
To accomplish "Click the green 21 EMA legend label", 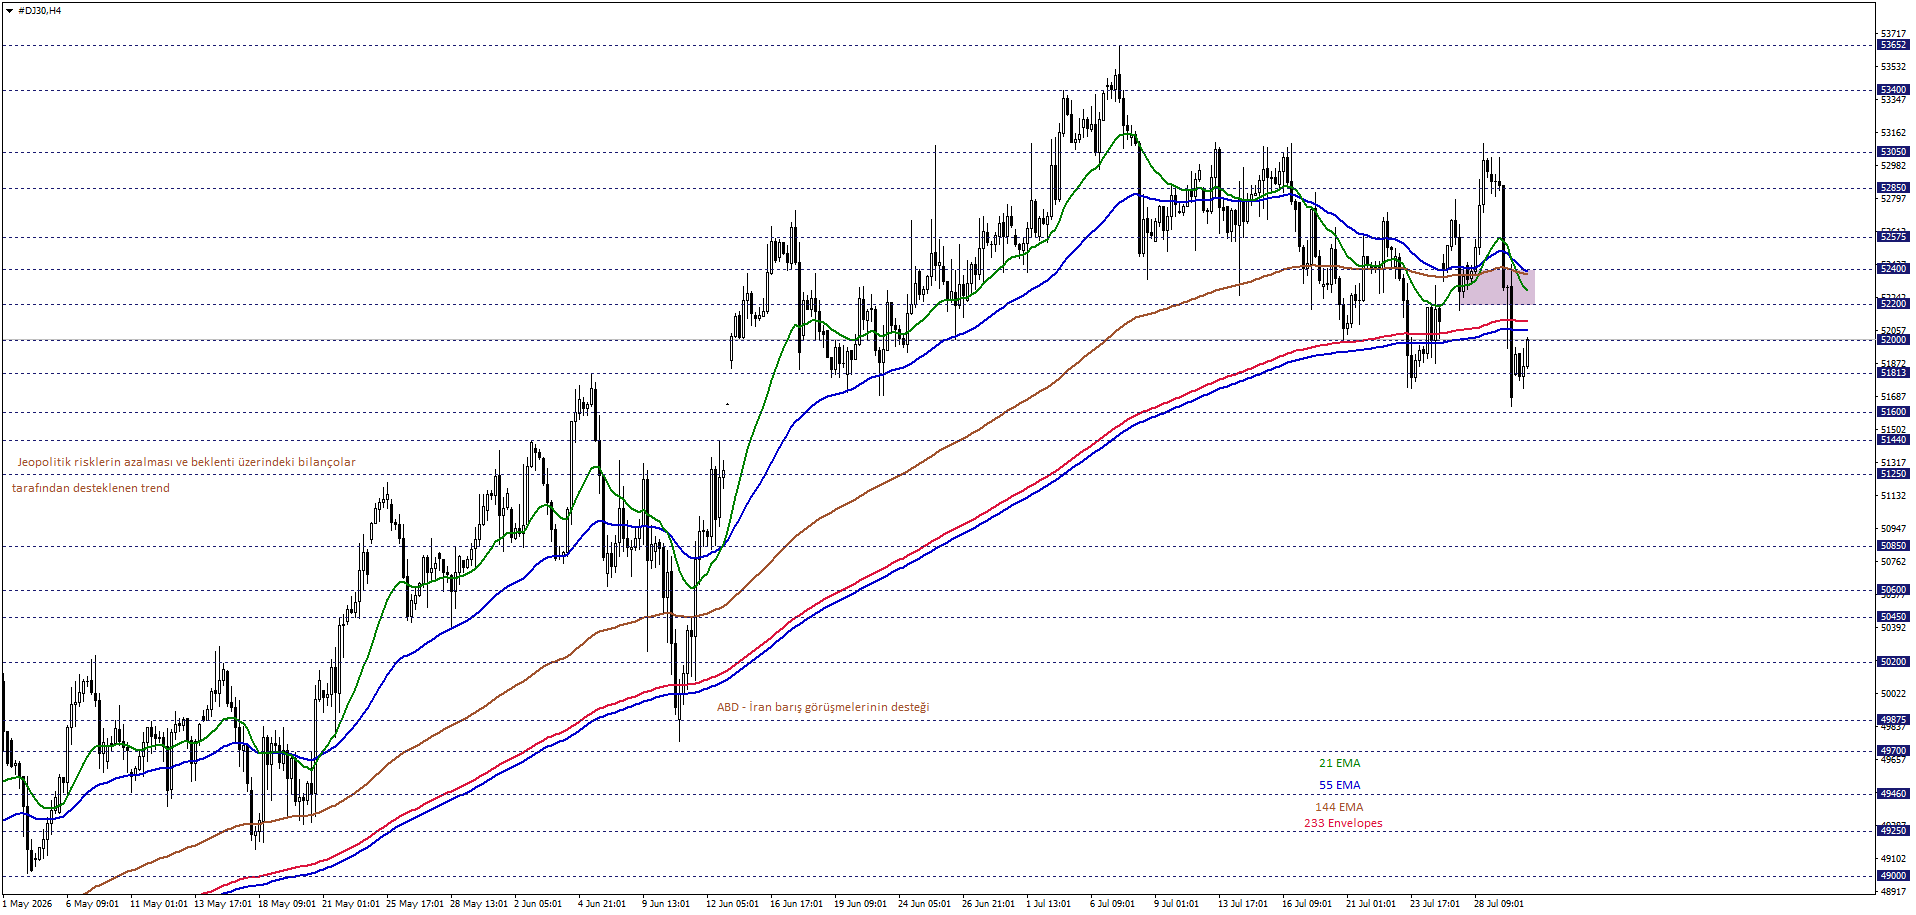I will 1339,763.
